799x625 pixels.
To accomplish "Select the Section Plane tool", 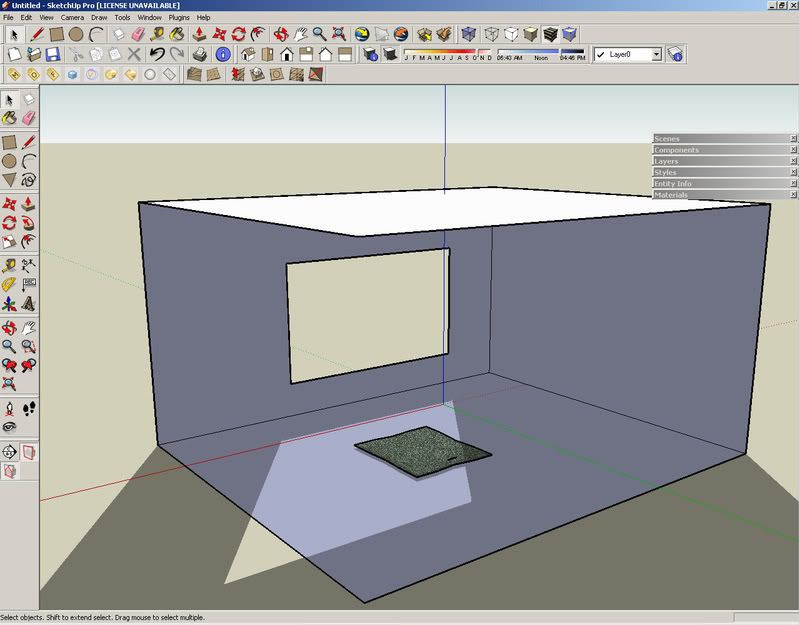I will click(9, 452).
